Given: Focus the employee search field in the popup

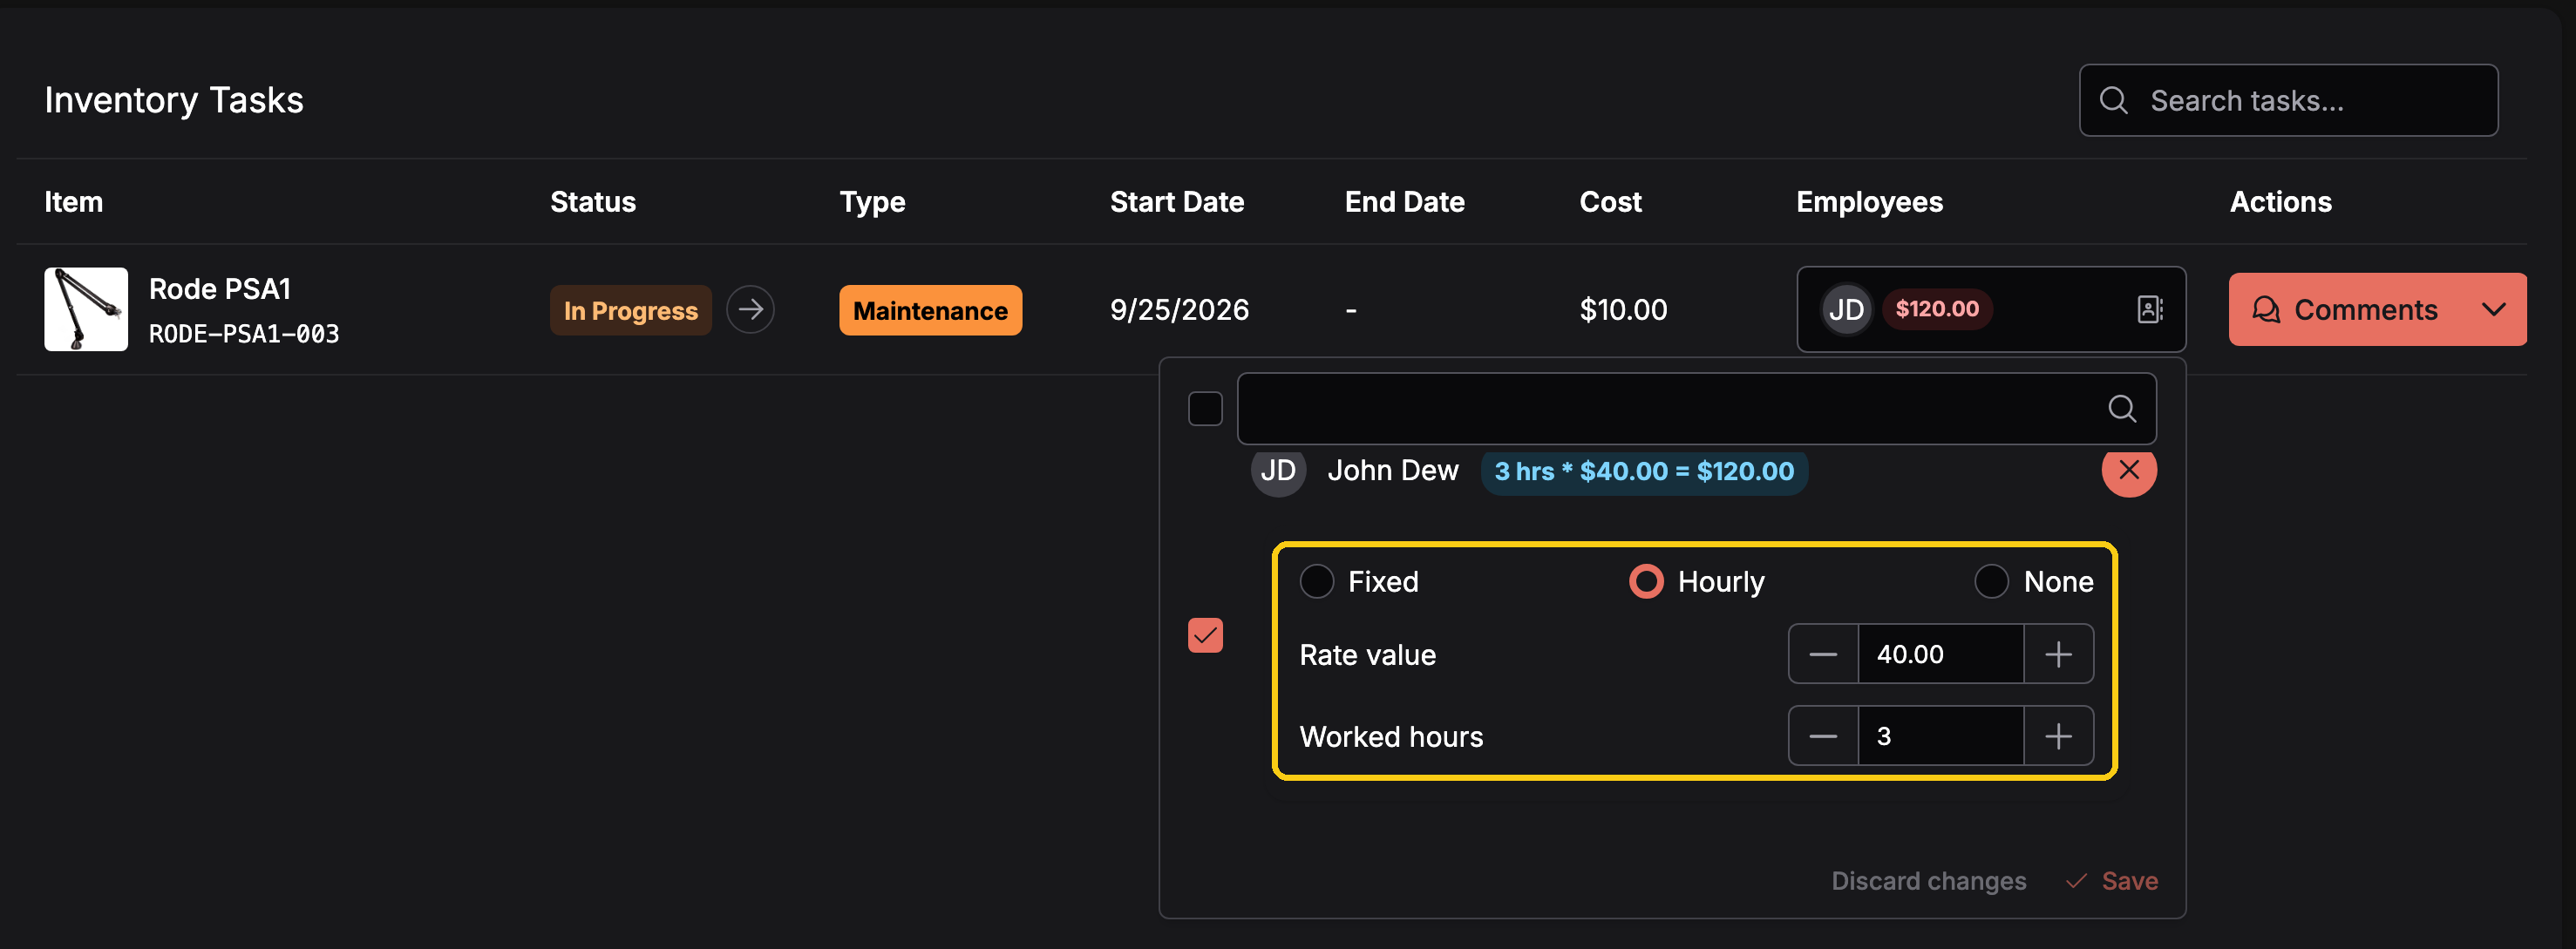Looking at the screenshot, I should tap(1696, 409).
